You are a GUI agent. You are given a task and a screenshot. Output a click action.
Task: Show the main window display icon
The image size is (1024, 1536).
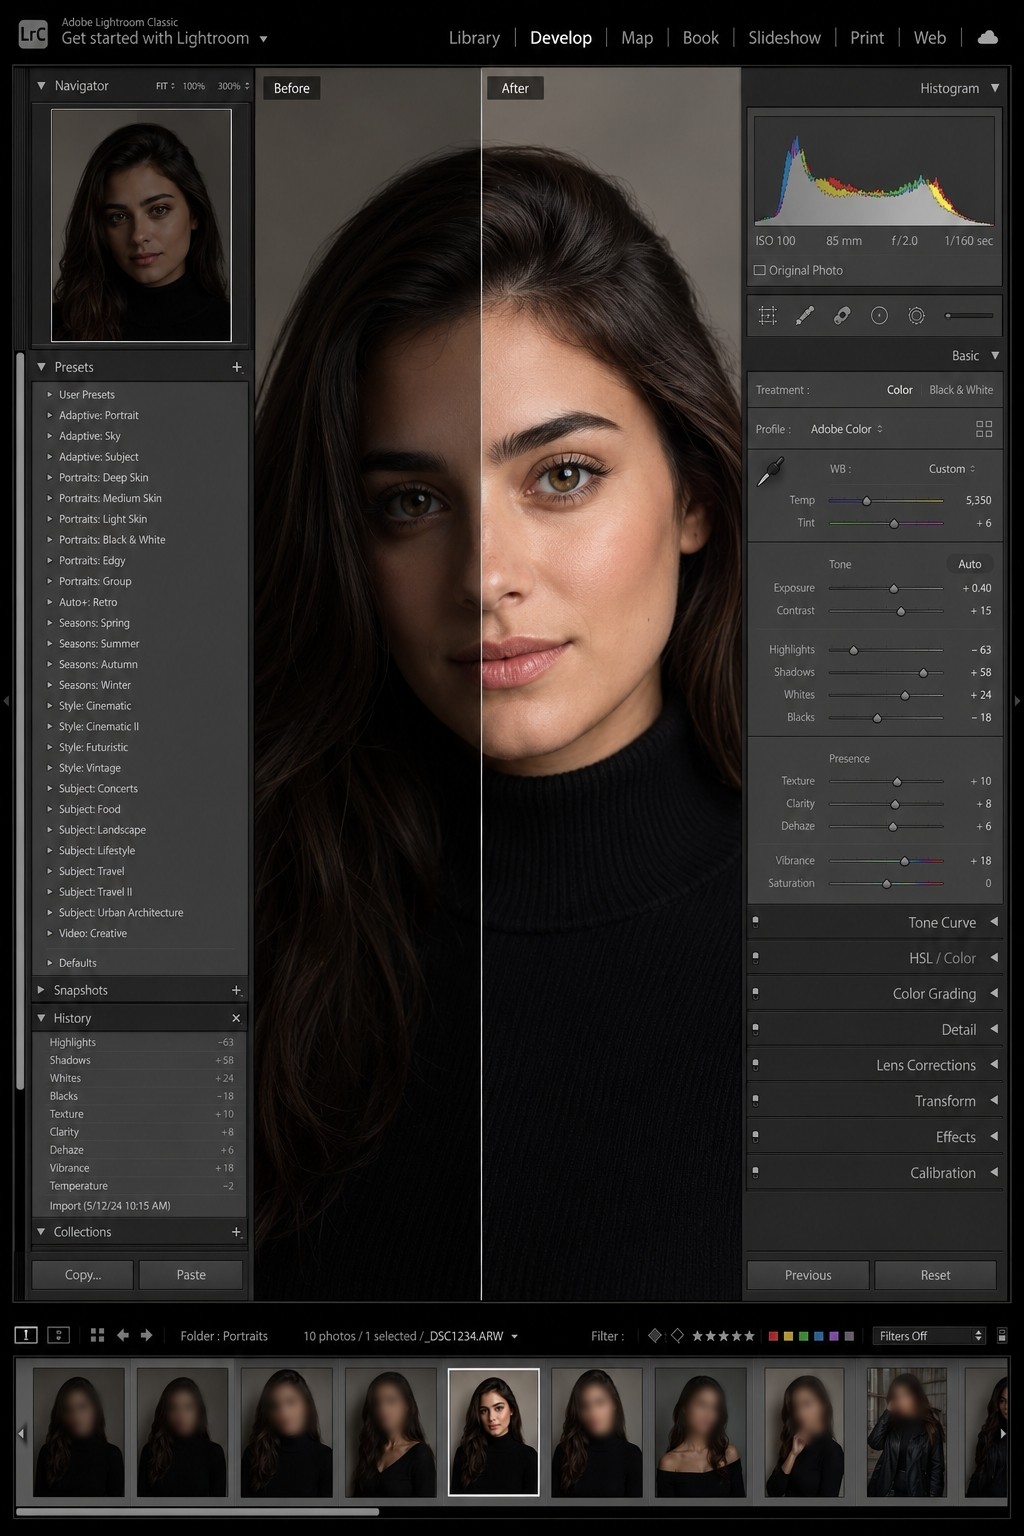pyautogui.click(x=26, y=1335)
